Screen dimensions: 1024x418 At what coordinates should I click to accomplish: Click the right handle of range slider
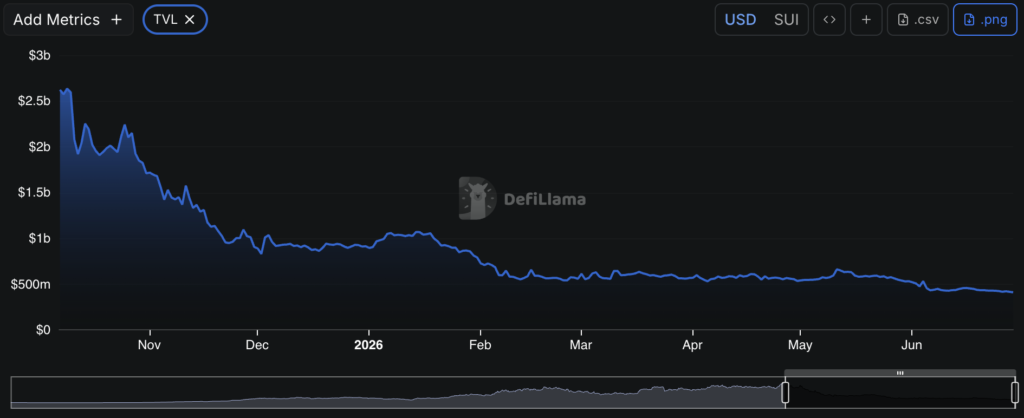click(x=1015, y=392)
